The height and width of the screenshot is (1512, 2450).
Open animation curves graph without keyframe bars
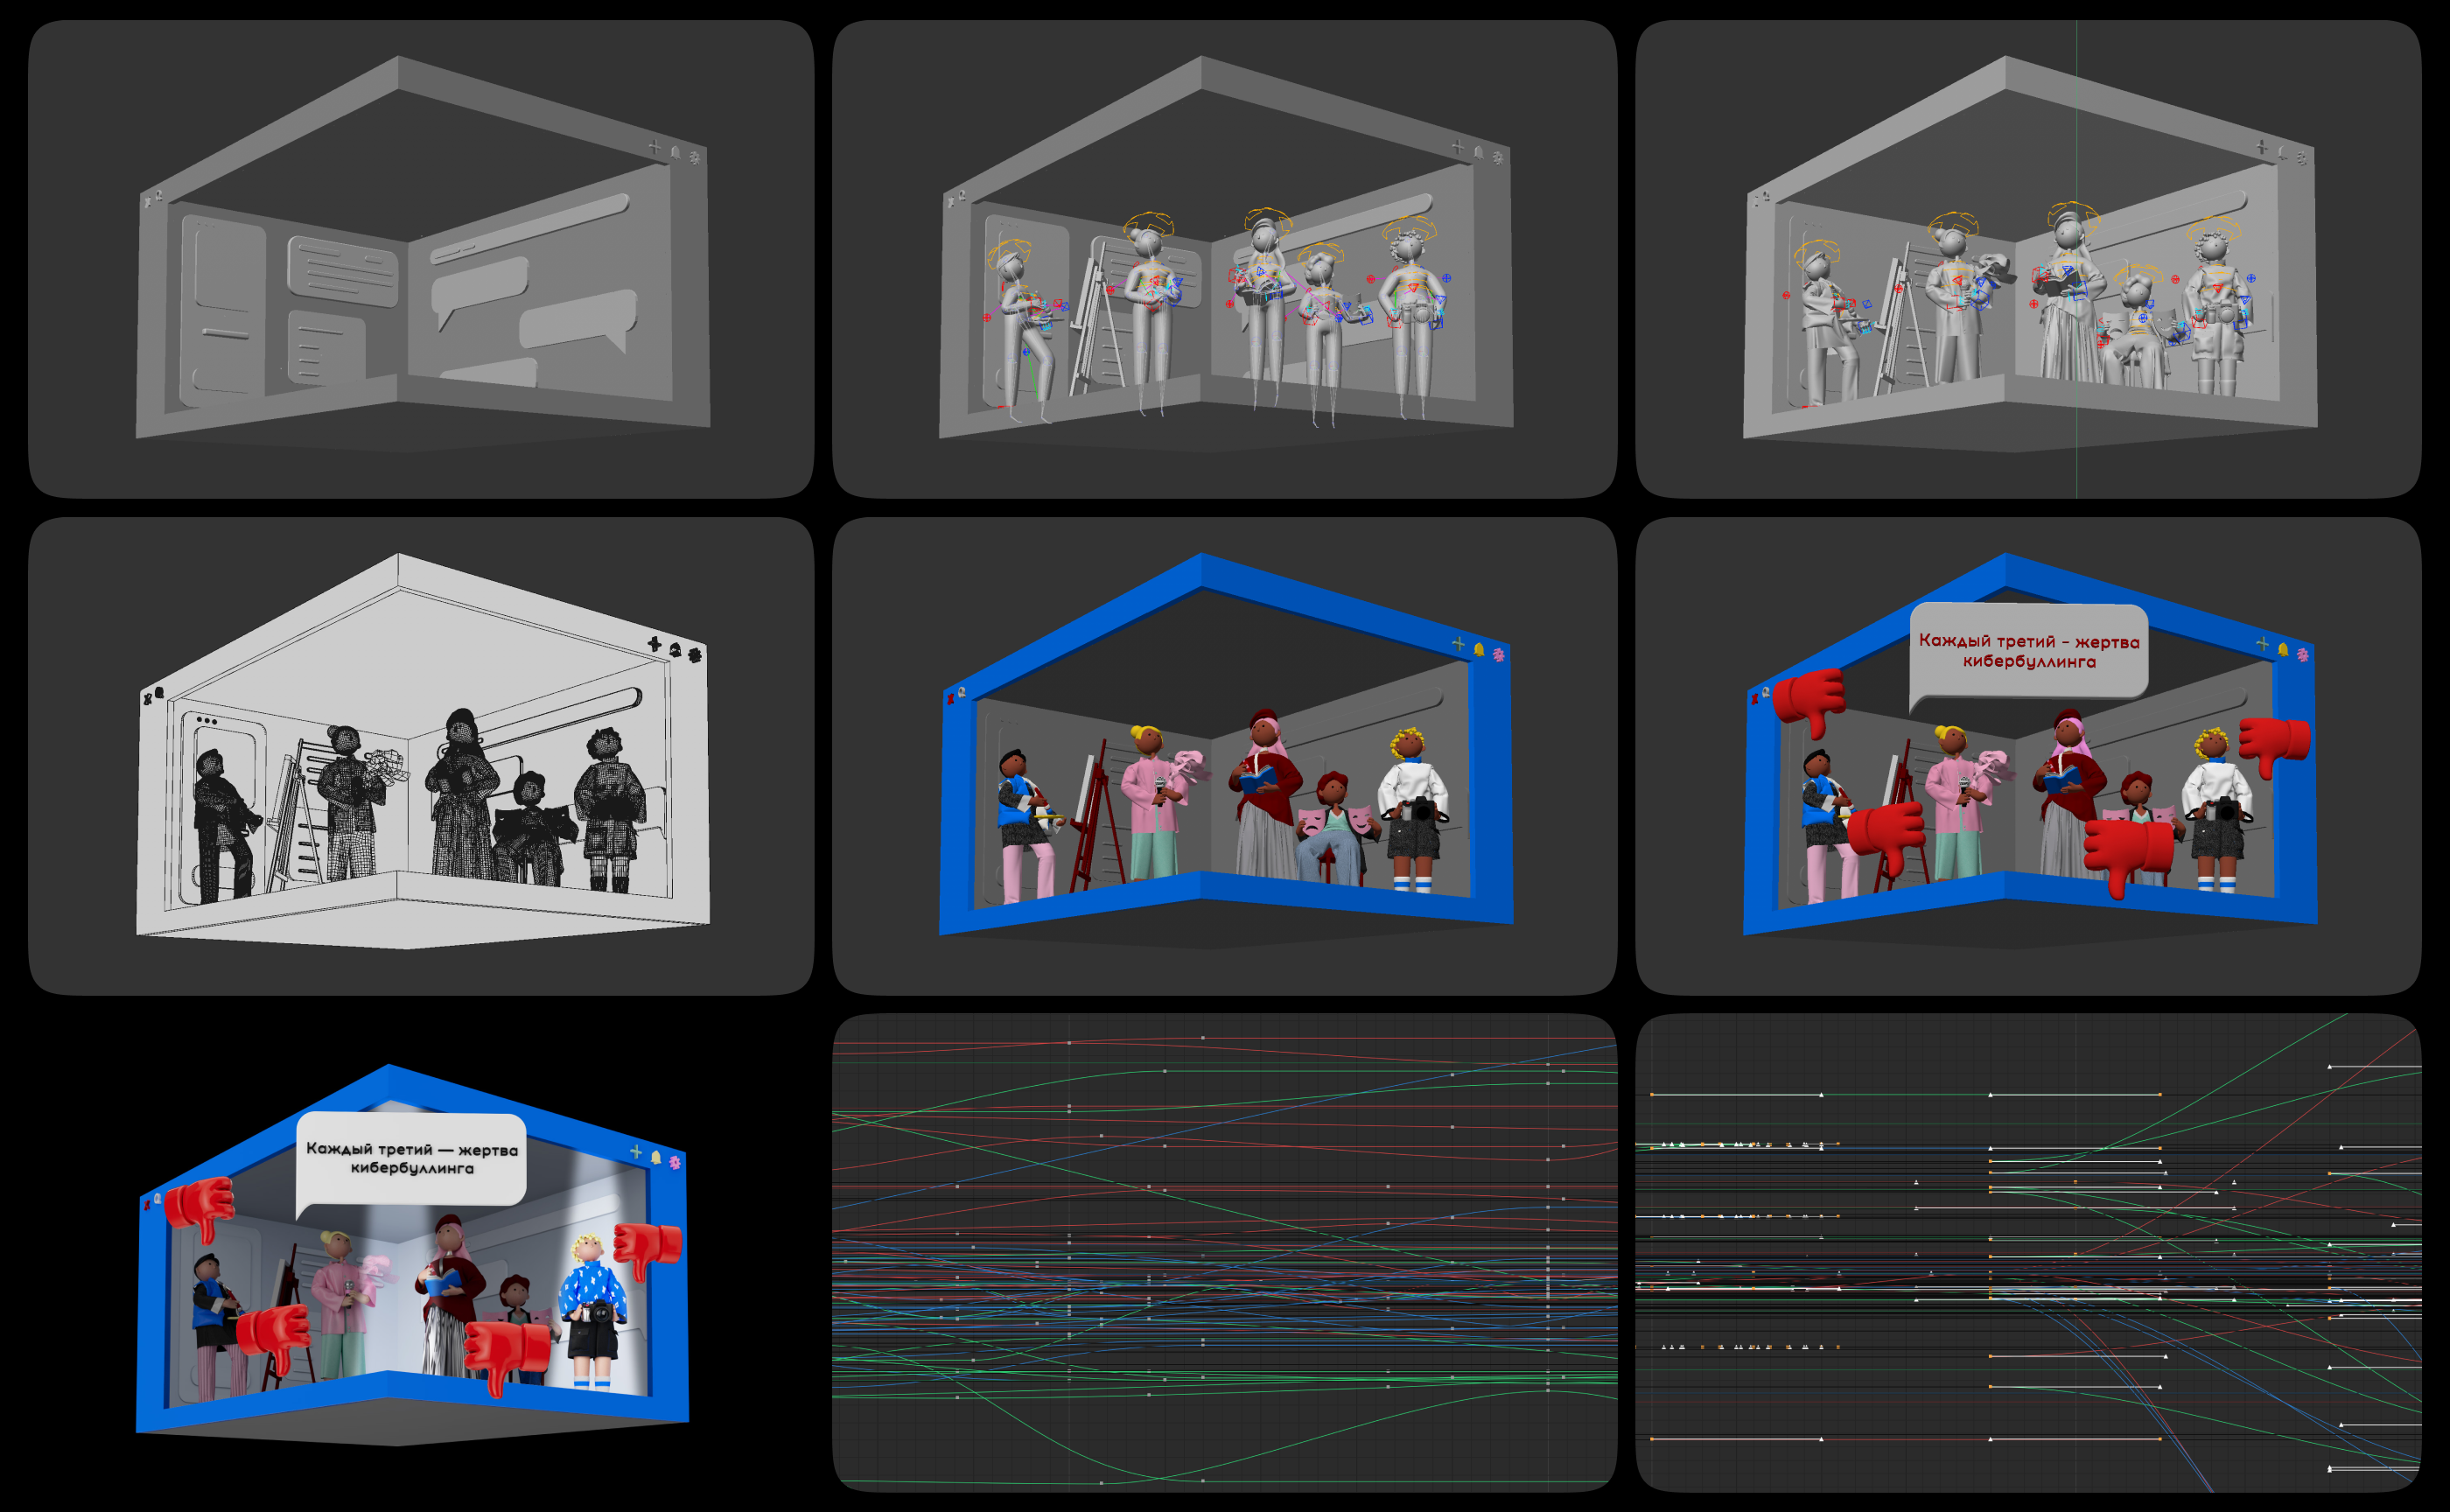tap(1224, 1252)
